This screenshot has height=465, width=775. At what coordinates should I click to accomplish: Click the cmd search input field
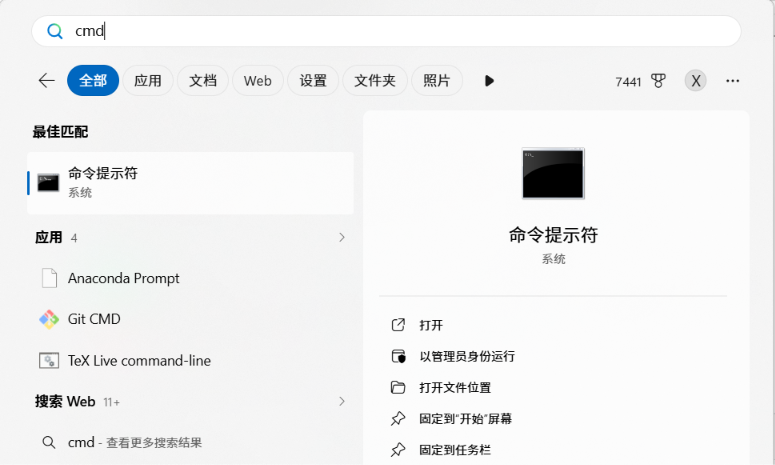tap(386, 31)
